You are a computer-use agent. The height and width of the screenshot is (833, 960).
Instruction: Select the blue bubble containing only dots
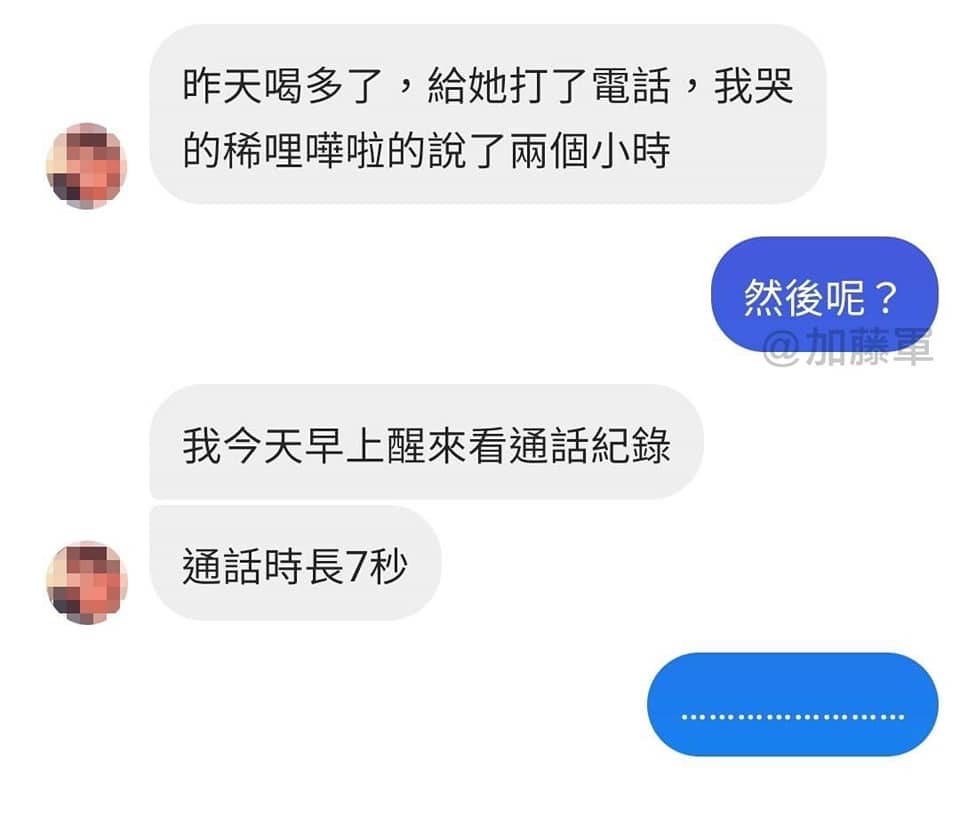(792, 704)
